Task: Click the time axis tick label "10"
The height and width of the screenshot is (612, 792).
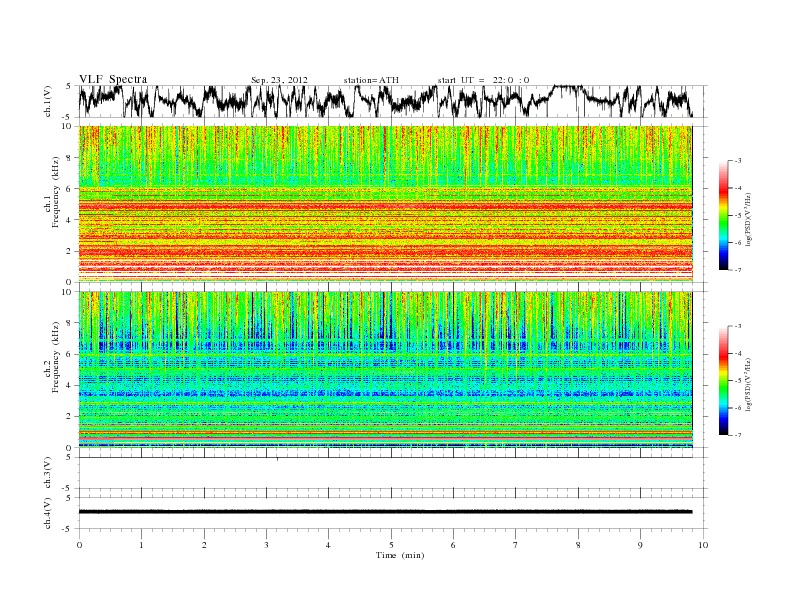Action: pyautogui.click(x=703, y=545)
